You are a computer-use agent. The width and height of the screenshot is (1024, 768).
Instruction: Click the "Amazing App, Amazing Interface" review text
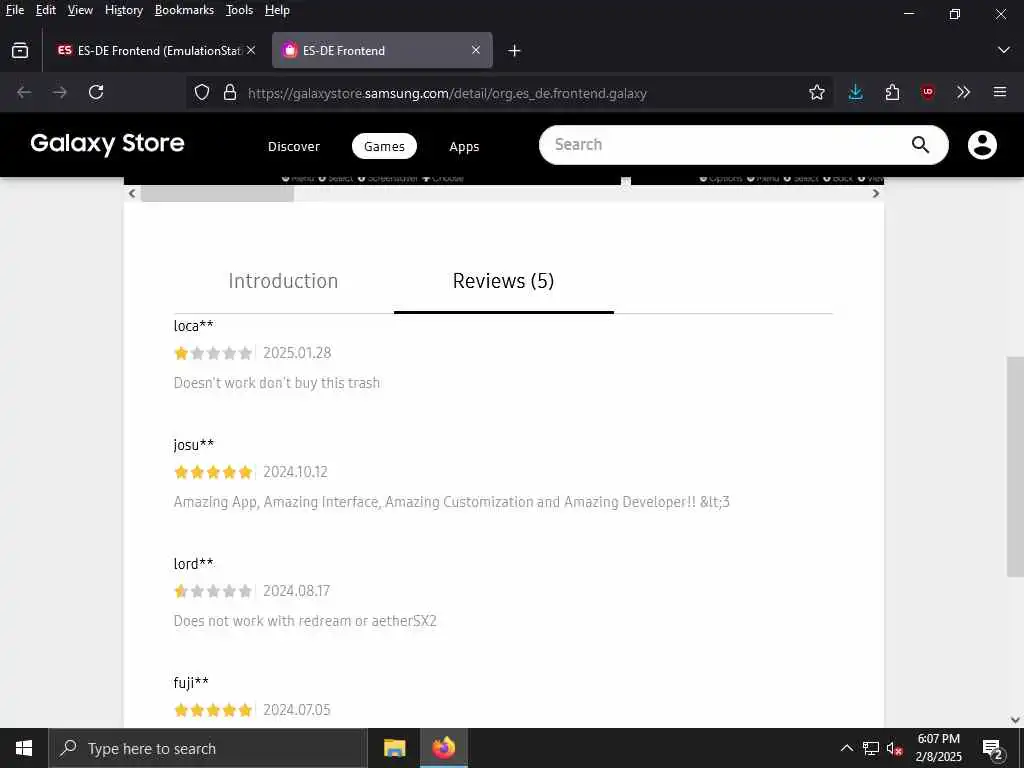(452, 502)
